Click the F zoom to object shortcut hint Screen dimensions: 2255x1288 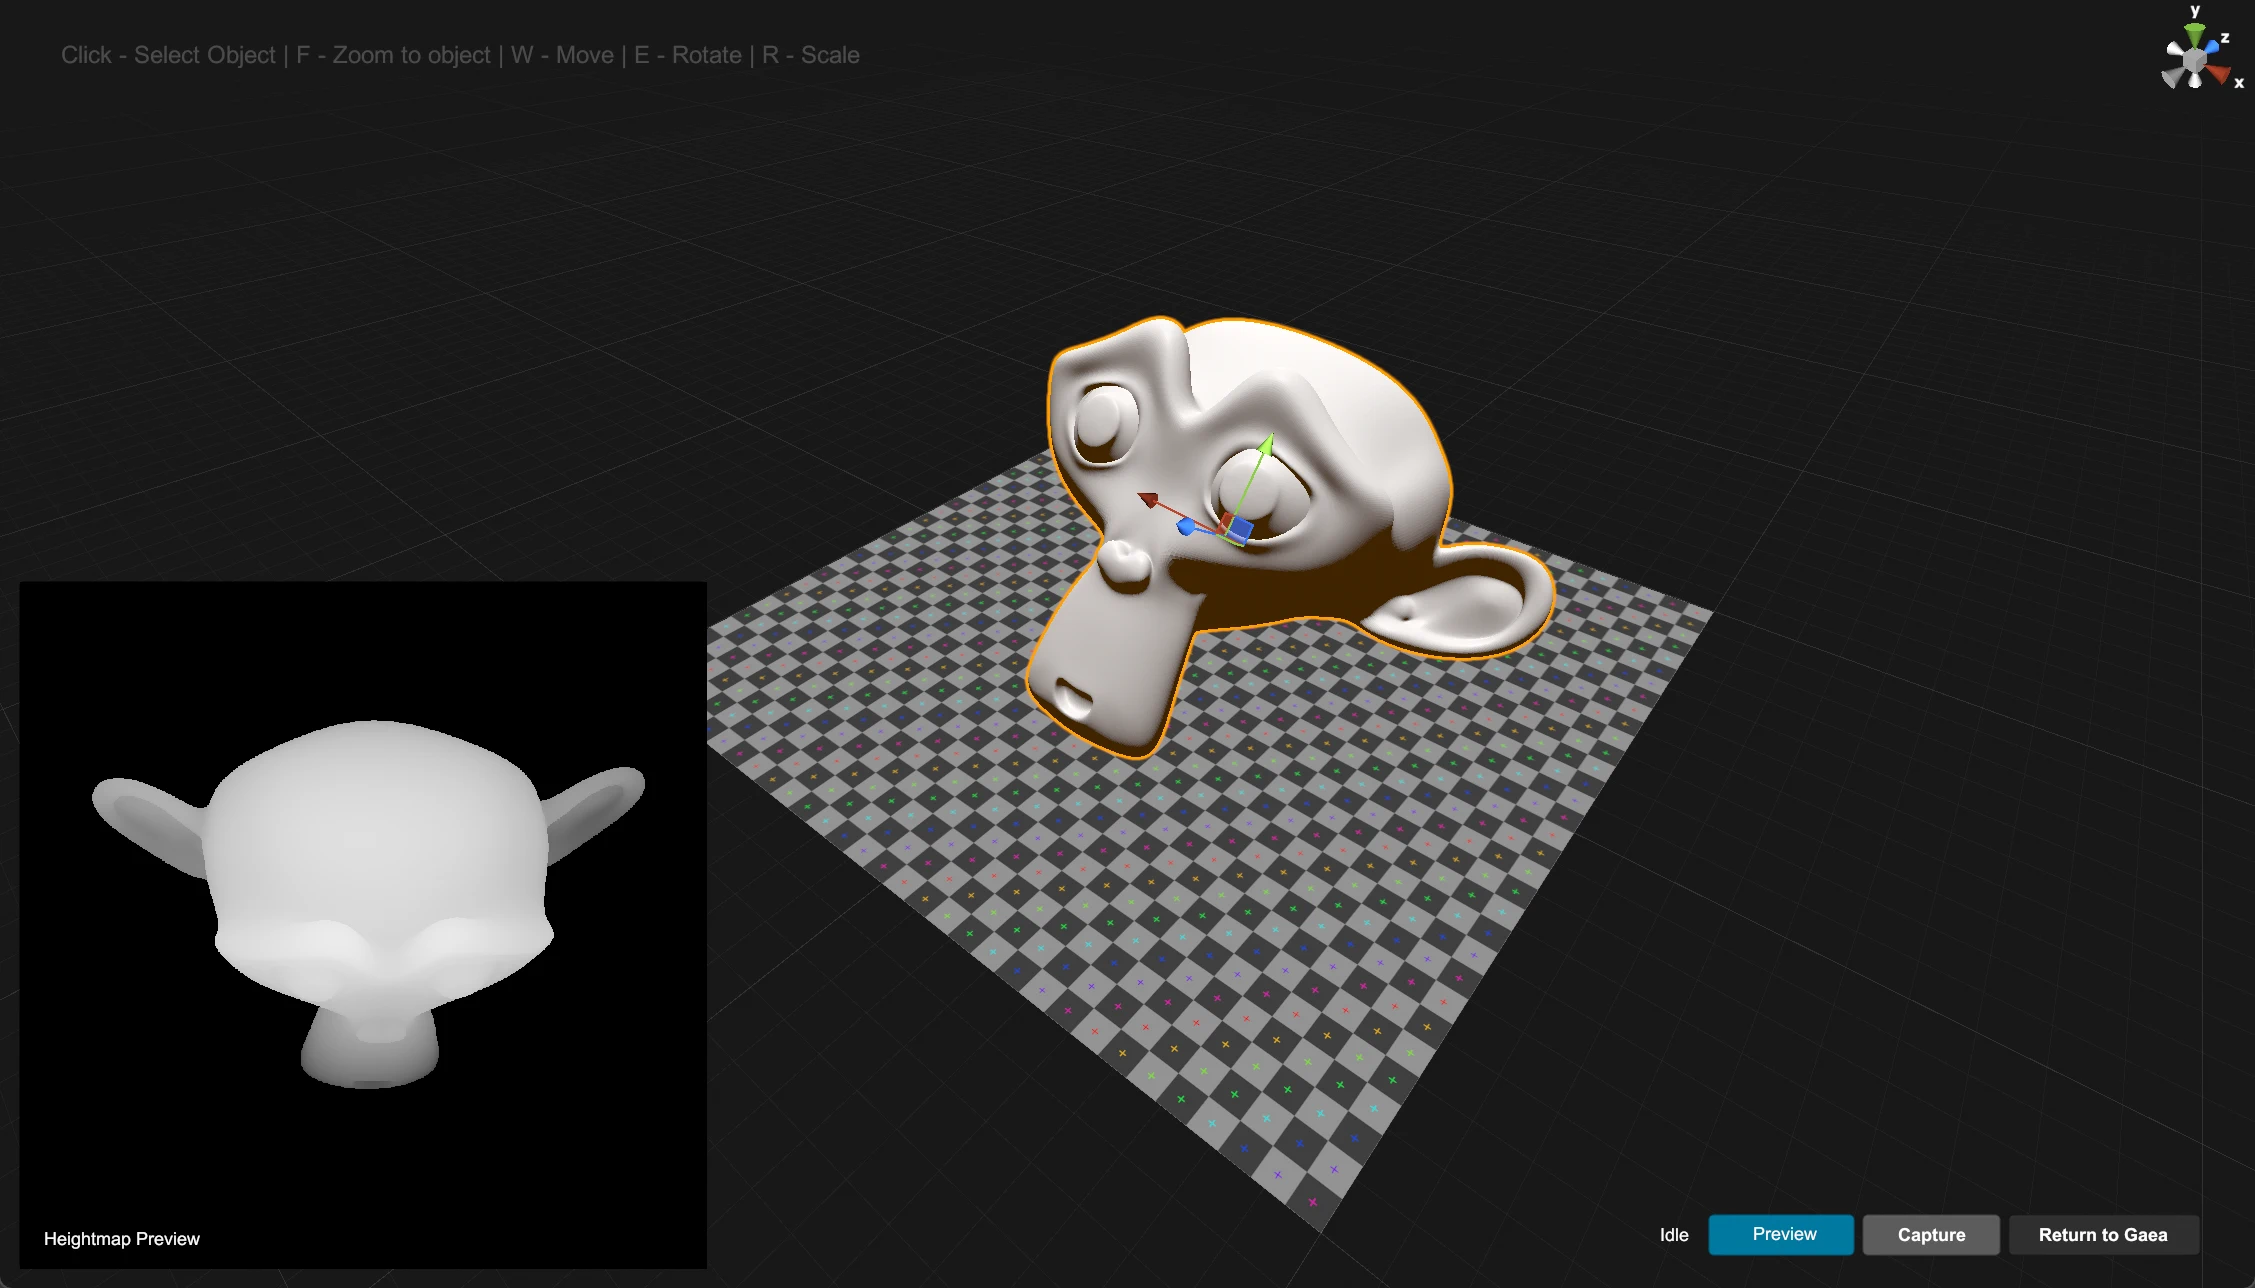coord(366,54)
